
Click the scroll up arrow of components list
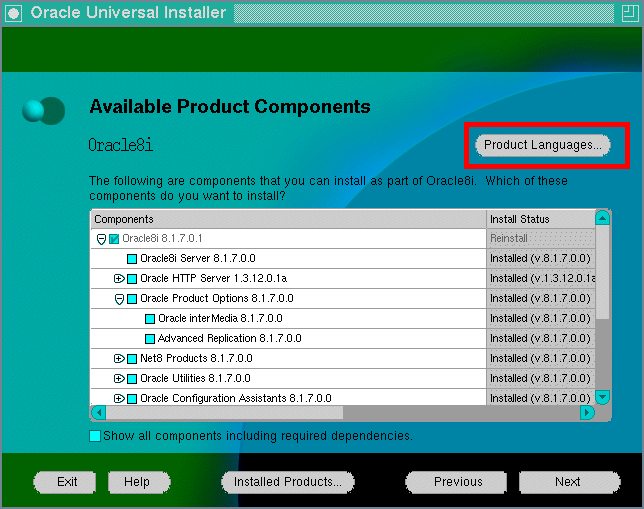click(x=603, y=218)
